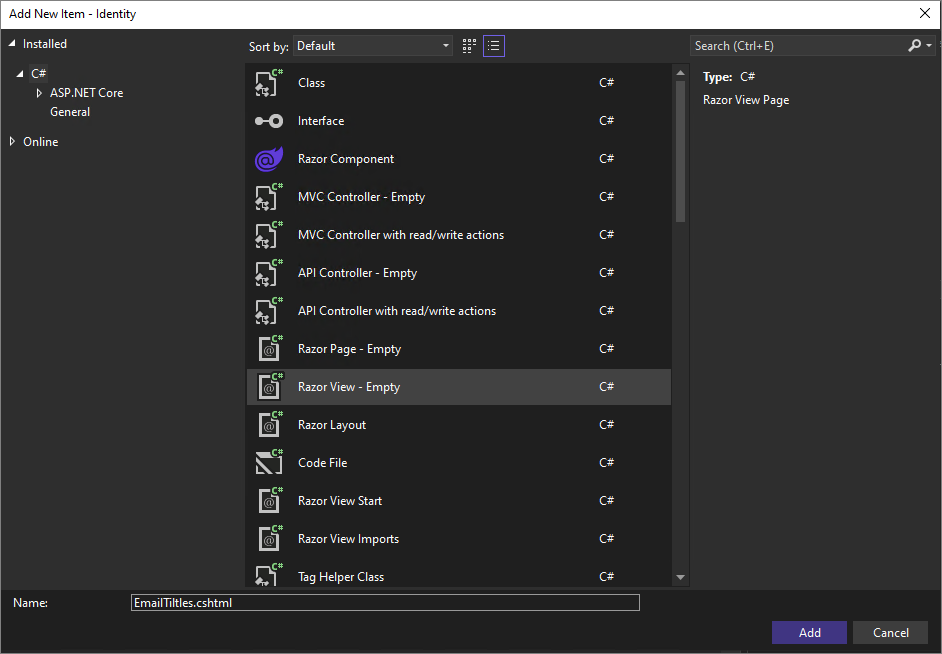This screenshot has height=654, width=942.
Task: Click the template list scroll down arrow
Action: coord(680,578)
